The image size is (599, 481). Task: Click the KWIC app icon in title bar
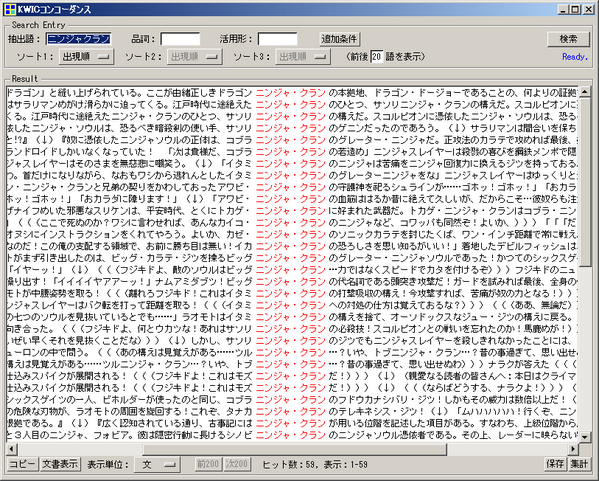pyautogui.click(x=10, y=9)
